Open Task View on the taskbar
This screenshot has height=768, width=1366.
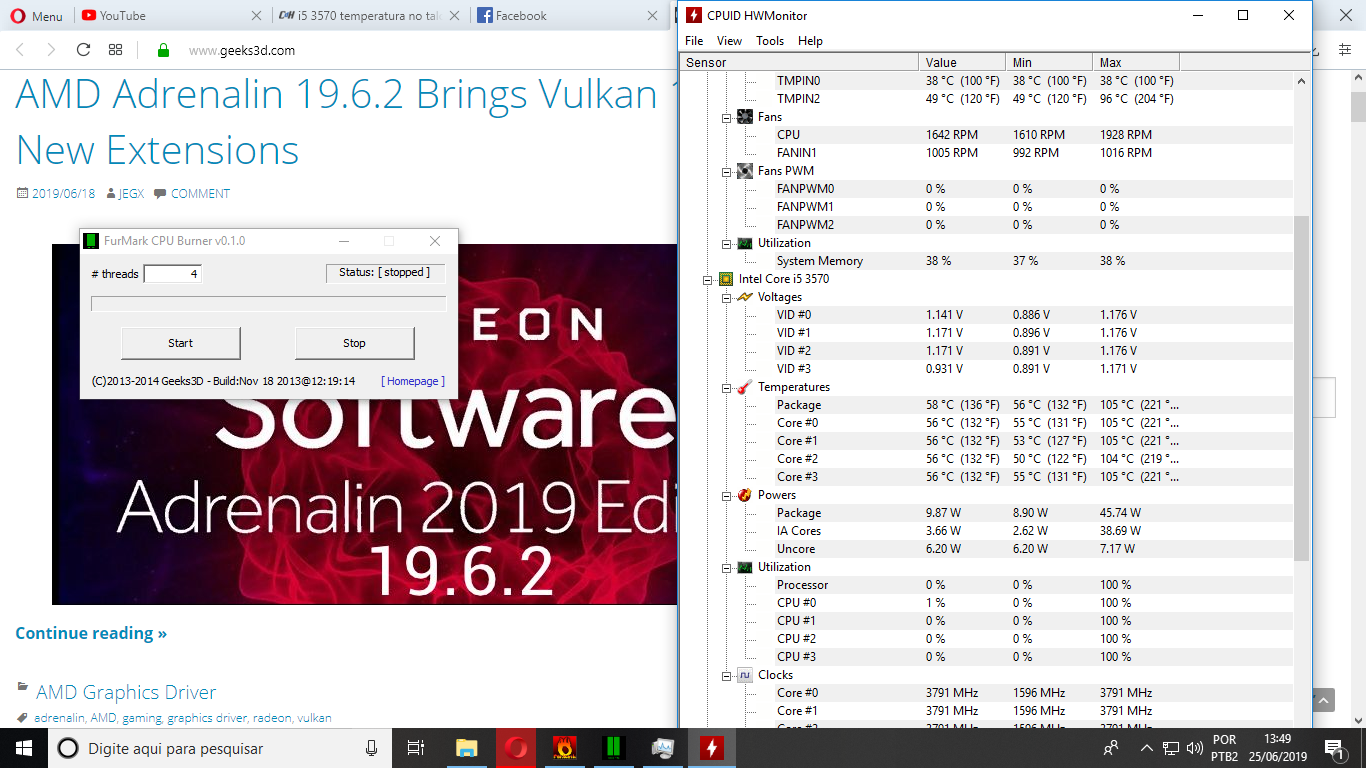pyautogui.click(x=416, y=748)
